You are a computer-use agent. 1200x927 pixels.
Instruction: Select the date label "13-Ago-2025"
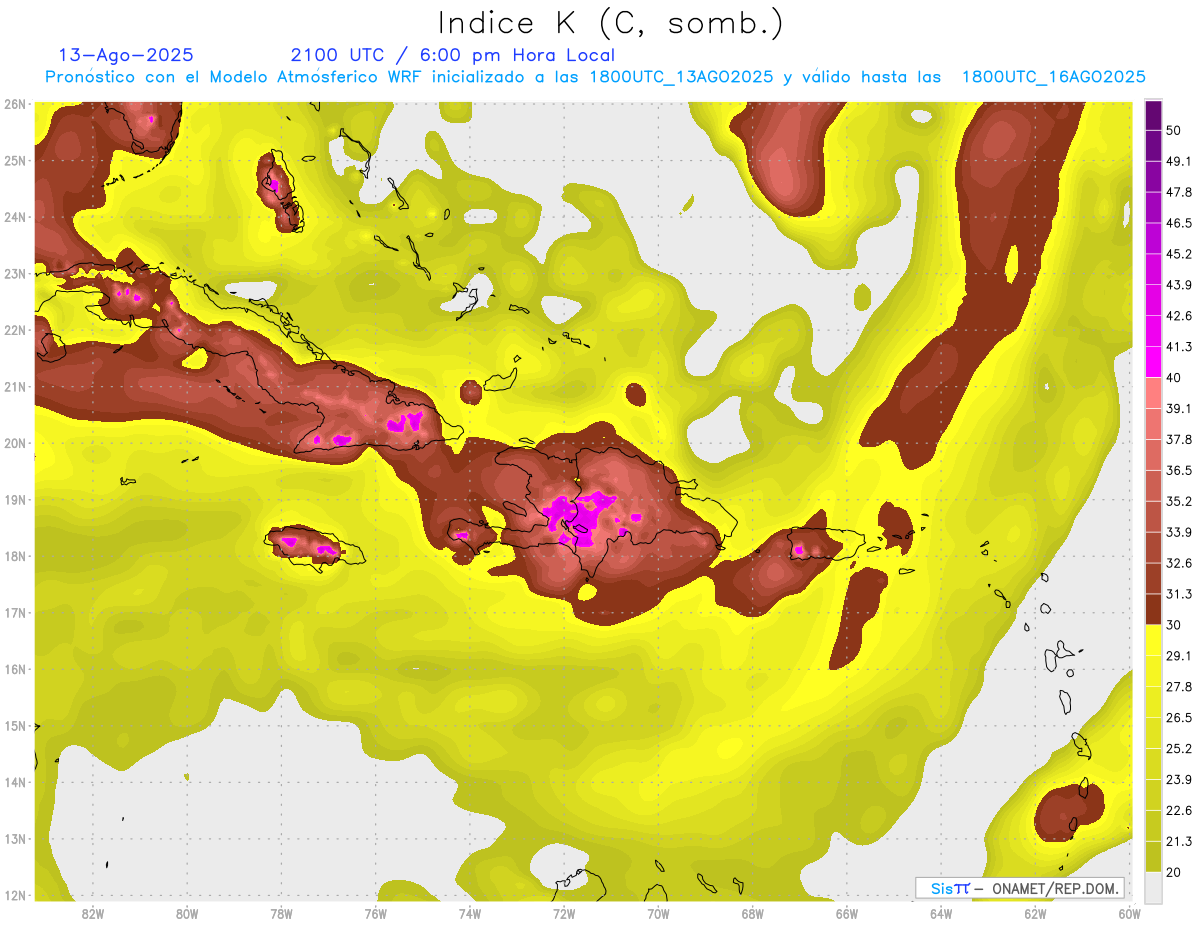126,55
